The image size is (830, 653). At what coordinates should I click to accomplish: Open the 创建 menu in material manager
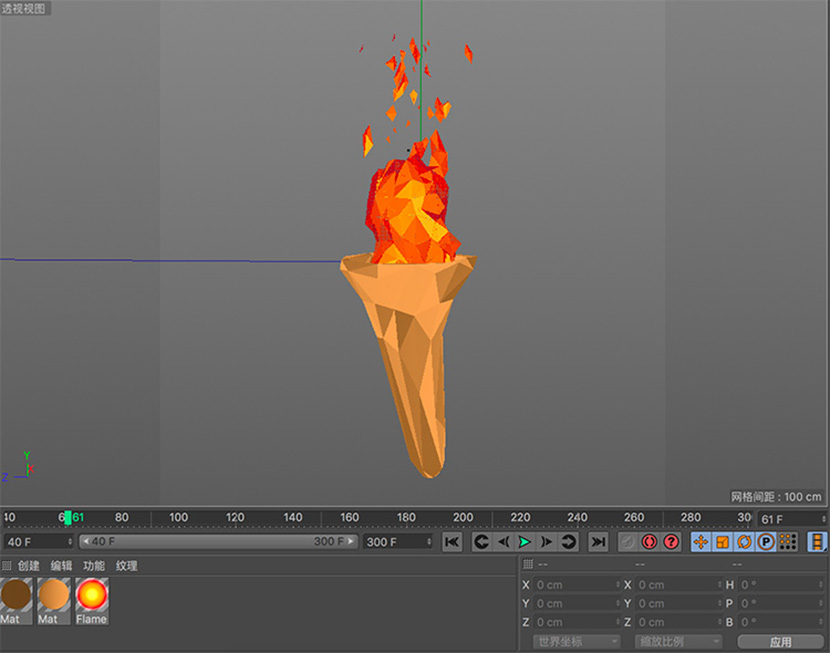click(28, 566)
